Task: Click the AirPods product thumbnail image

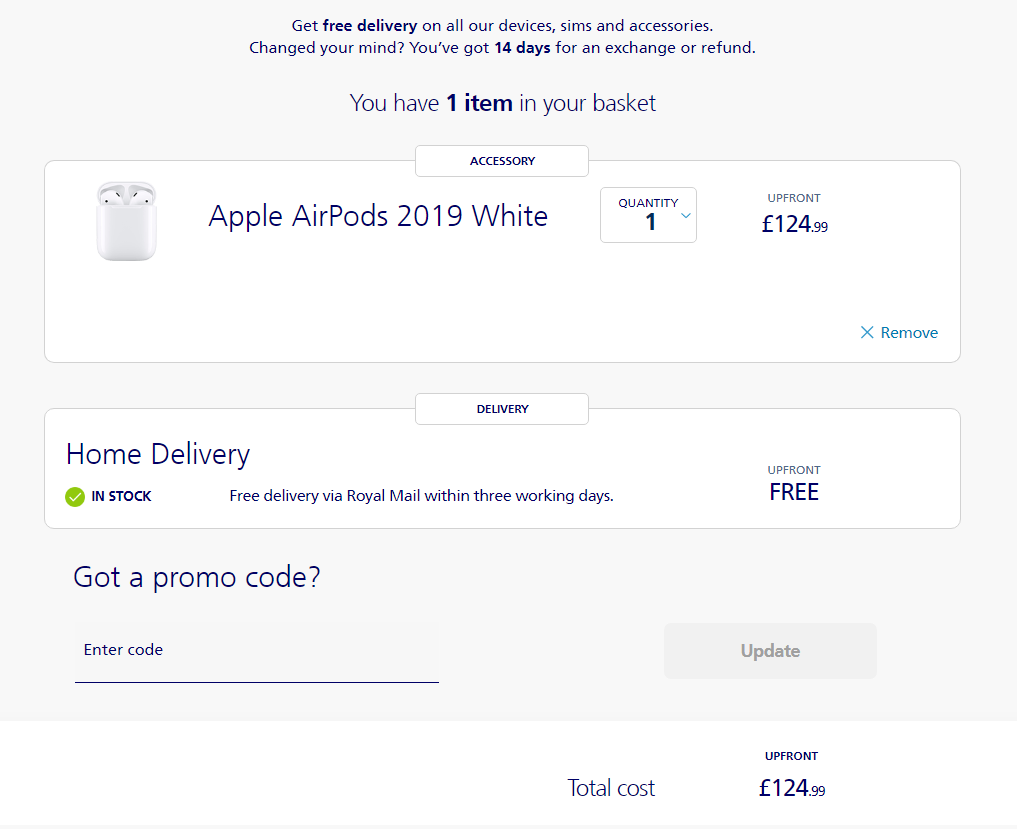Action: coord(126,221)
